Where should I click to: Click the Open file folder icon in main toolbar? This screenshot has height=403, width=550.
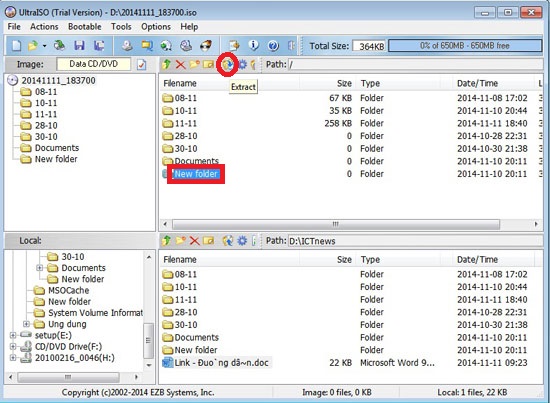pos(33,46)
